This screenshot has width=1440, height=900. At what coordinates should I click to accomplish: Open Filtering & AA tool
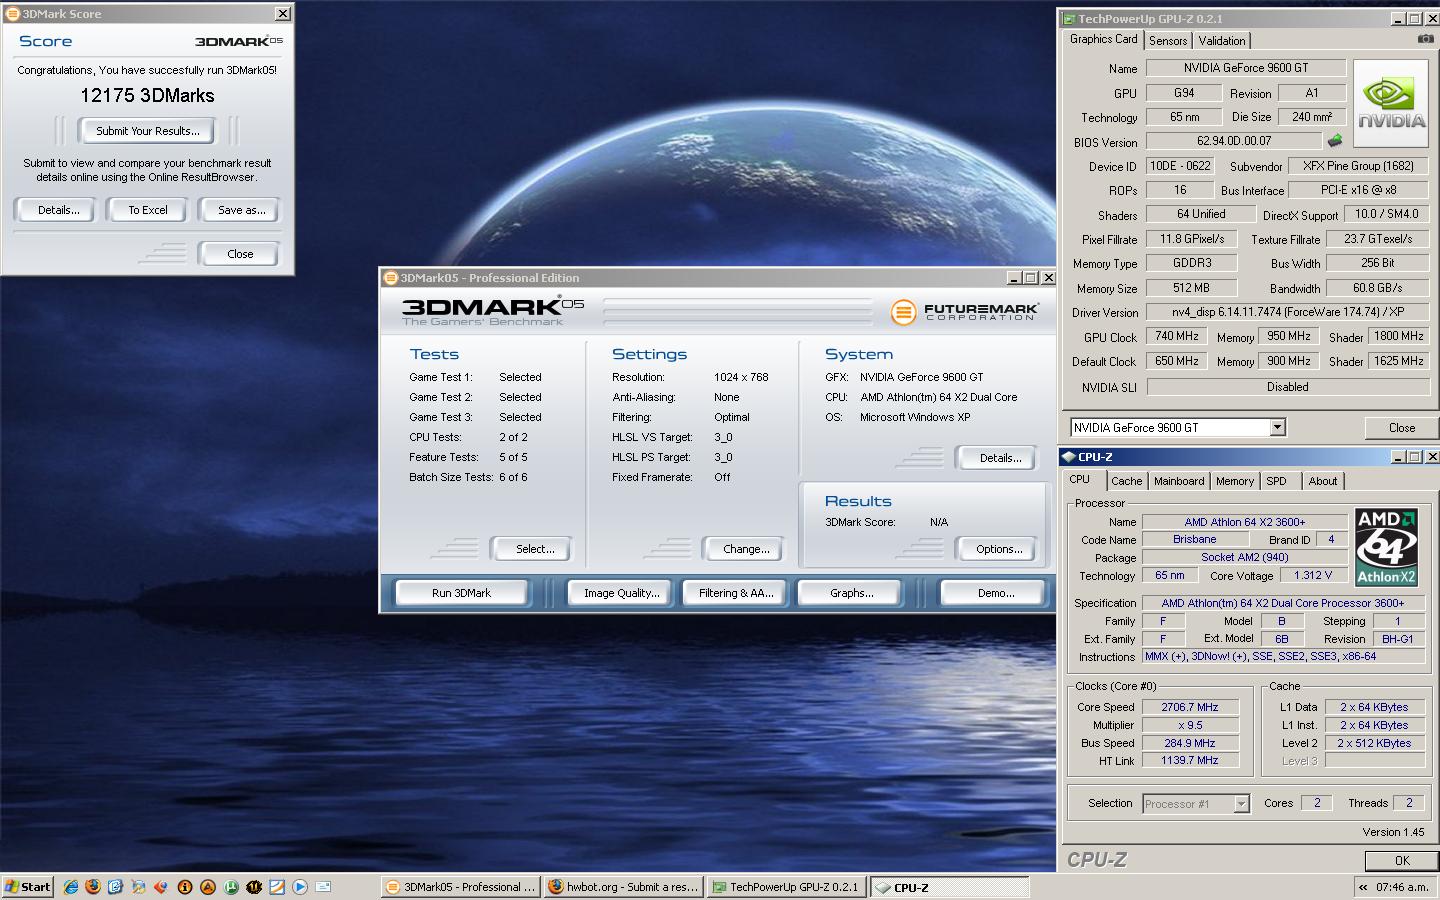coord(736,593)
